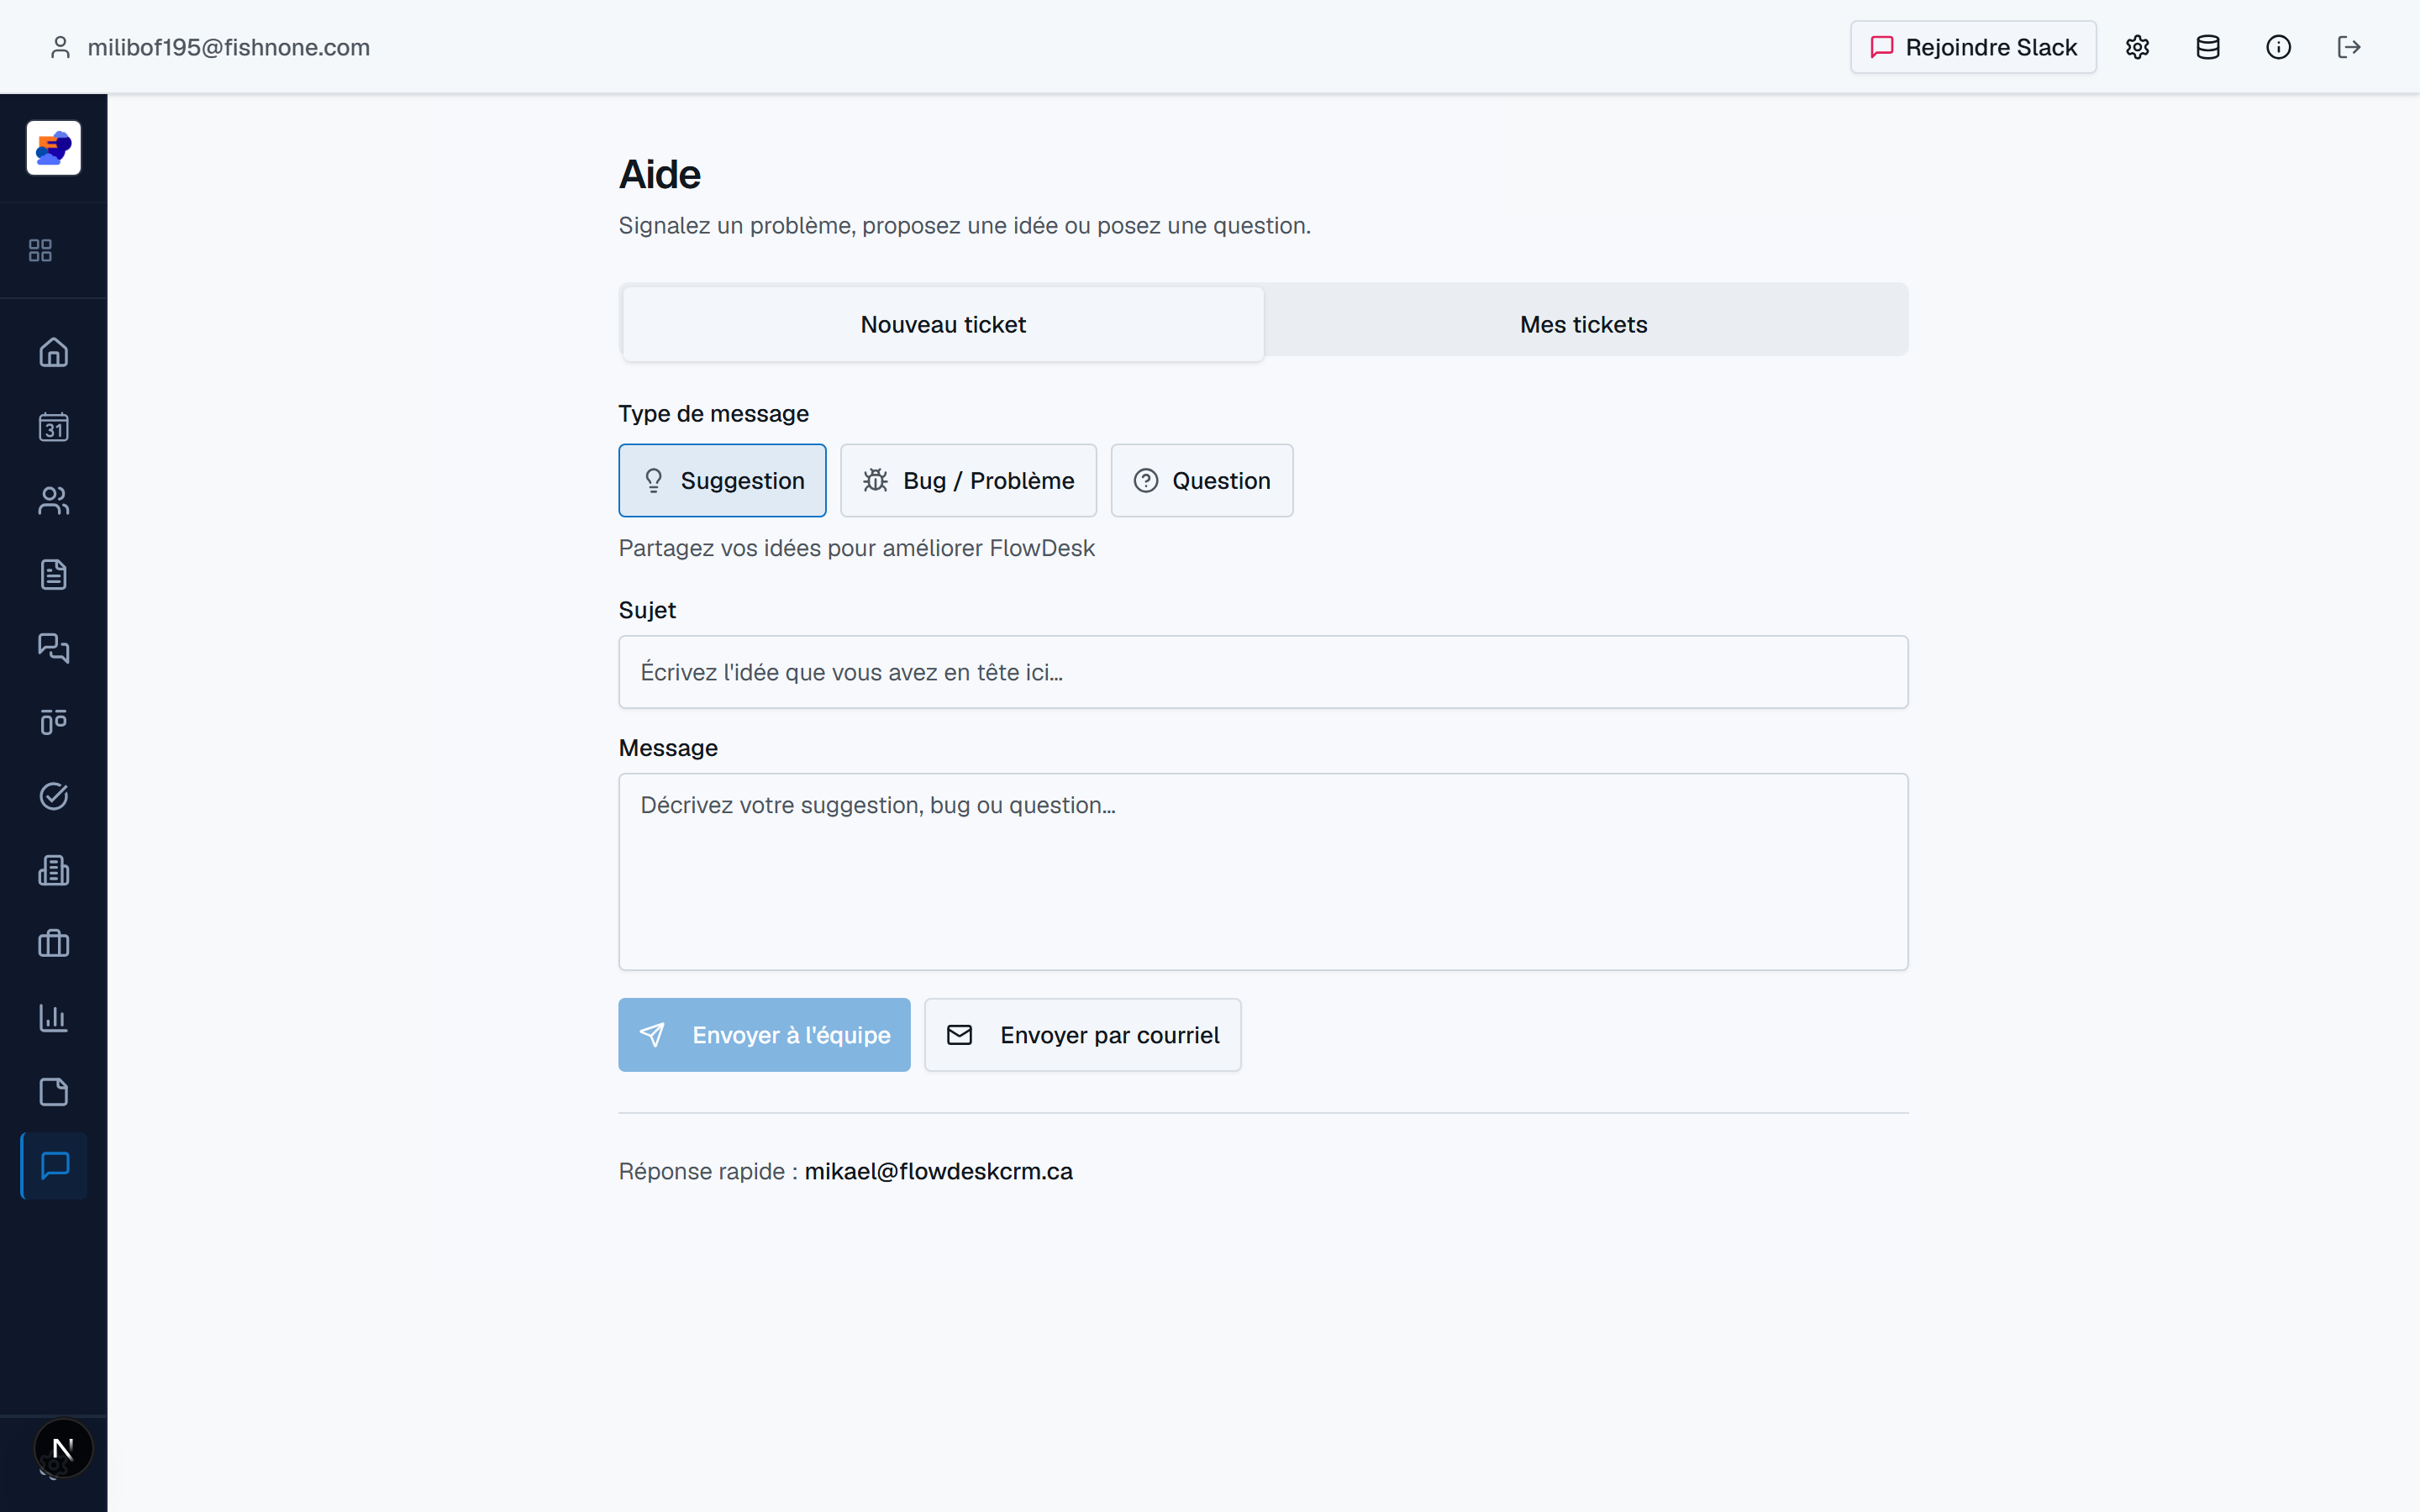
Task: Open the invoices receipt icon
Action: click(x=54, y=870)
